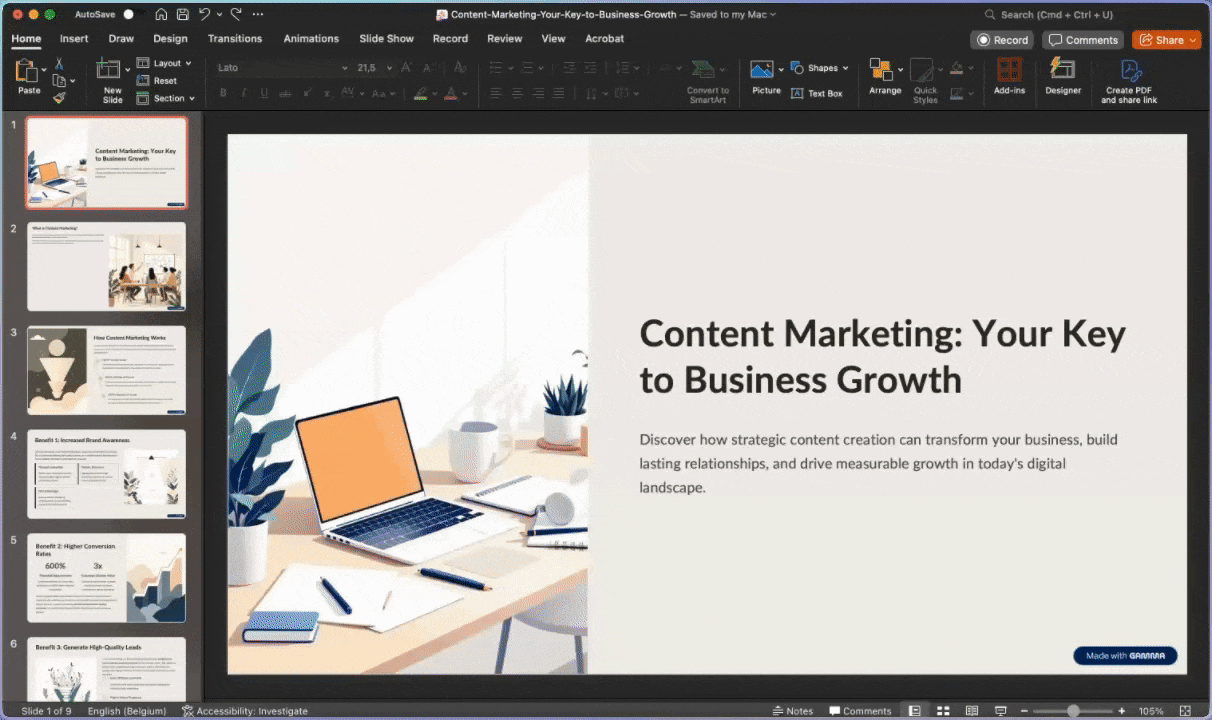1212x720 pixels.
Task: Open the Shapes dropdown
Action: (822, 67)
